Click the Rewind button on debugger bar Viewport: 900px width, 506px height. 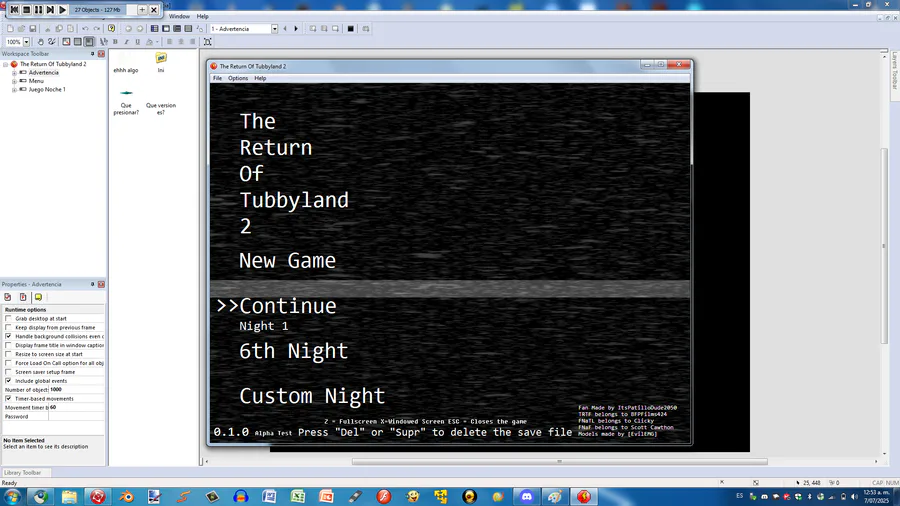point(14,10)
